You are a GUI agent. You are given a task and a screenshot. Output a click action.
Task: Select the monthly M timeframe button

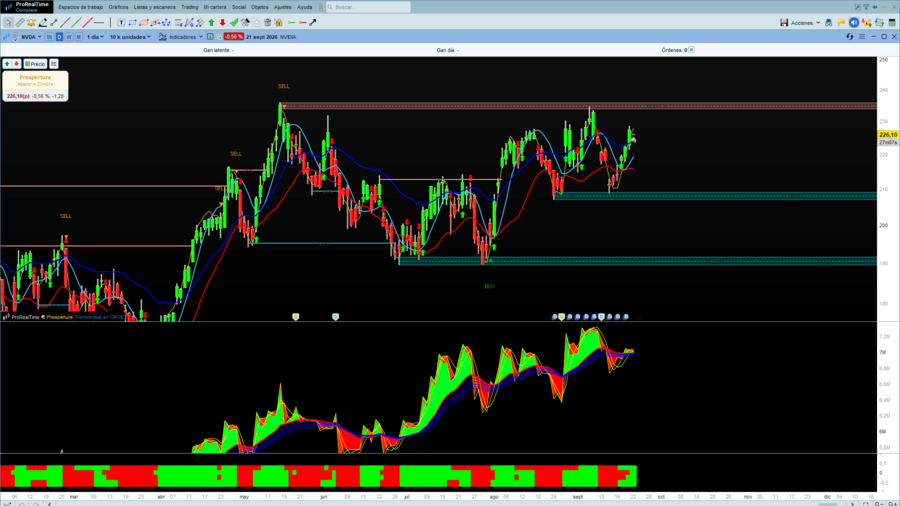[x=79, y=37]
